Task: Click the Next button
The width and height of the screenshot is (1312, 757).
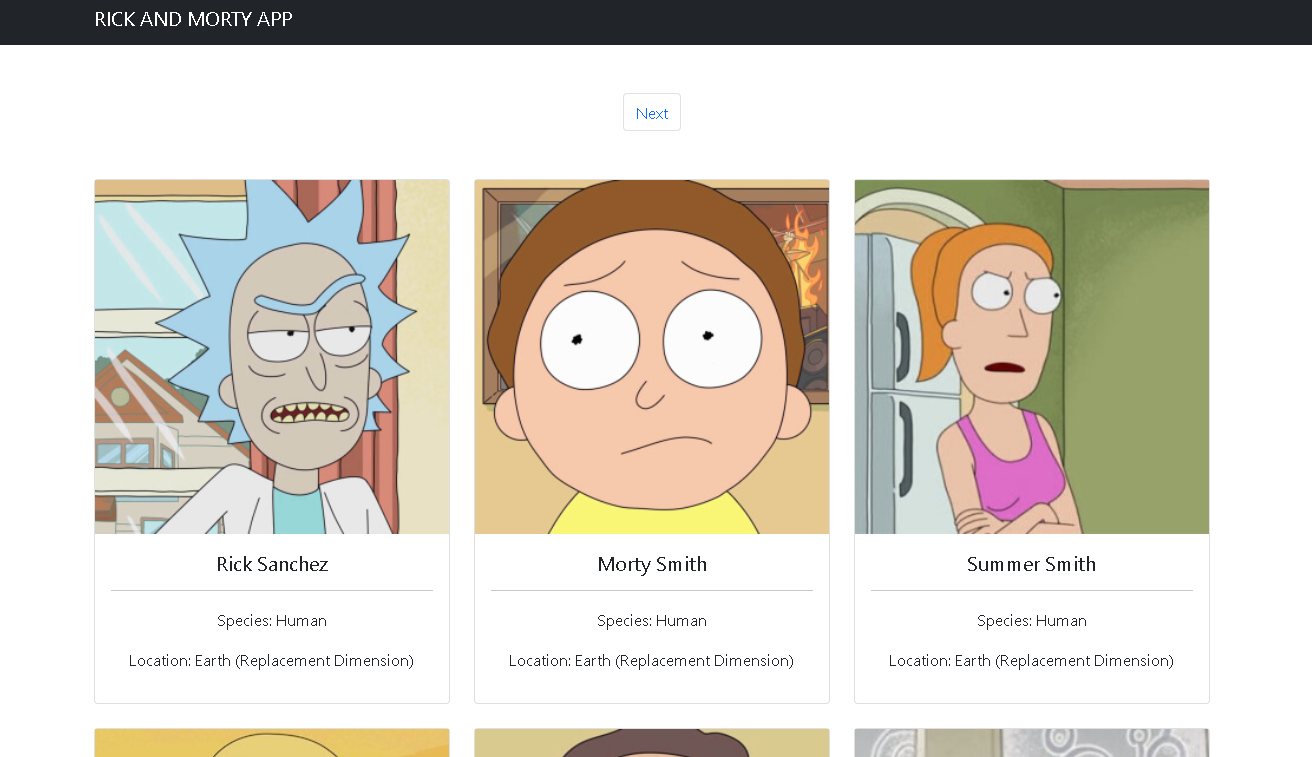Action: click(651, 112)
